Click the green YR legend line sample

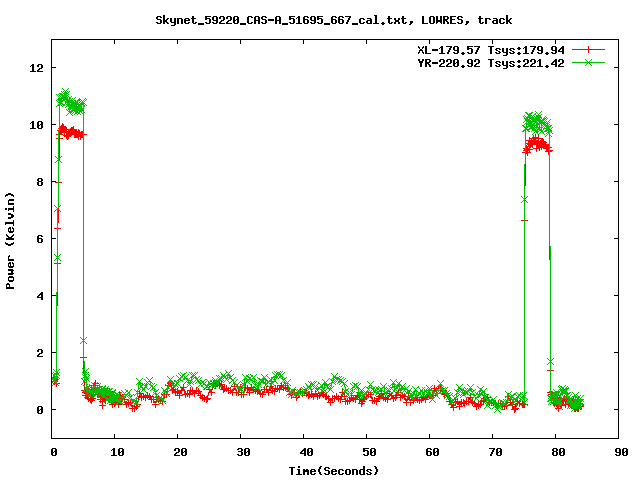(588, 62)
